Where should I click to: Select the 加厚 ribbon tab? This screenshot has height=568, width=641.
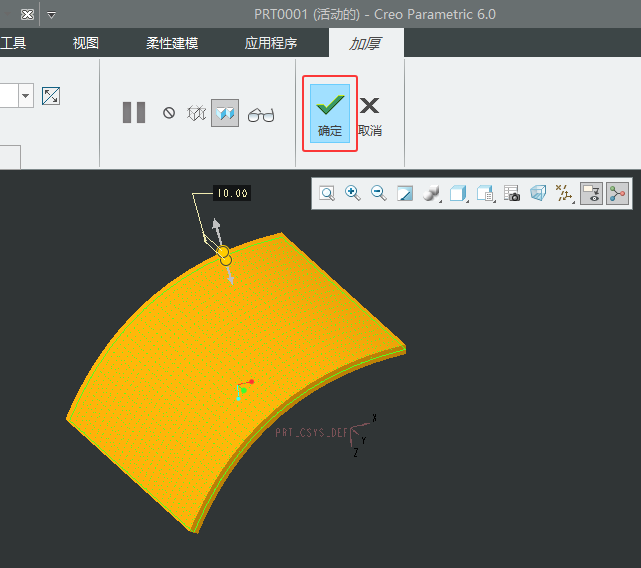pyautogui.click(x=366, y=43)
